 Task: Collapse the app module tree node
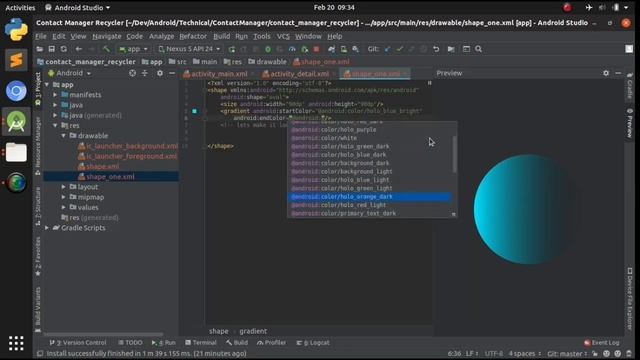47,84
